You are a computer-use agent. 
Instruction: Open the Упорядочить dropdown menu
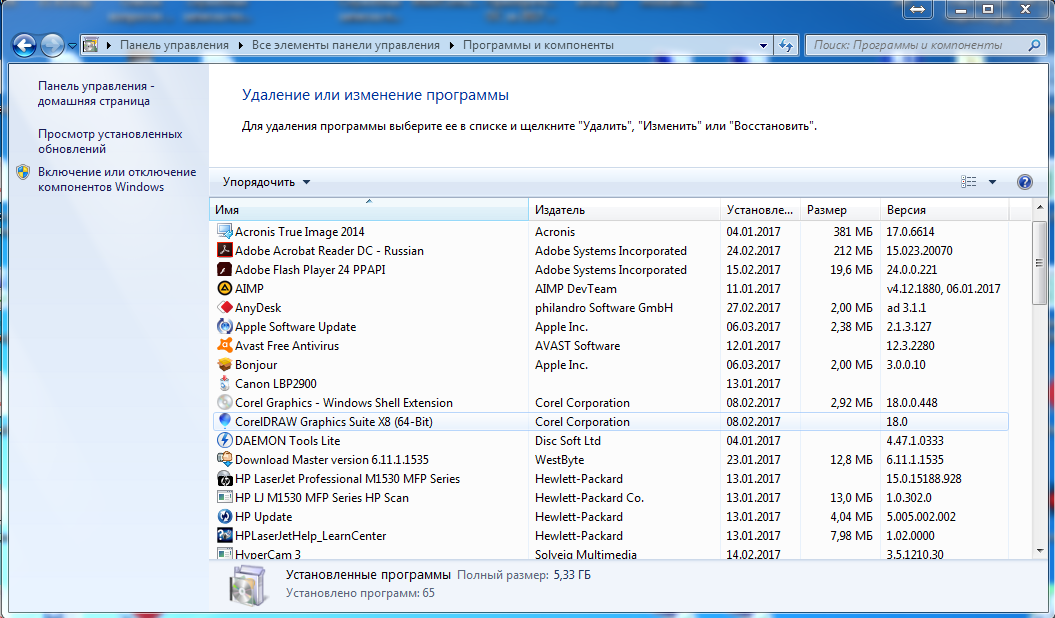point(266,182)
